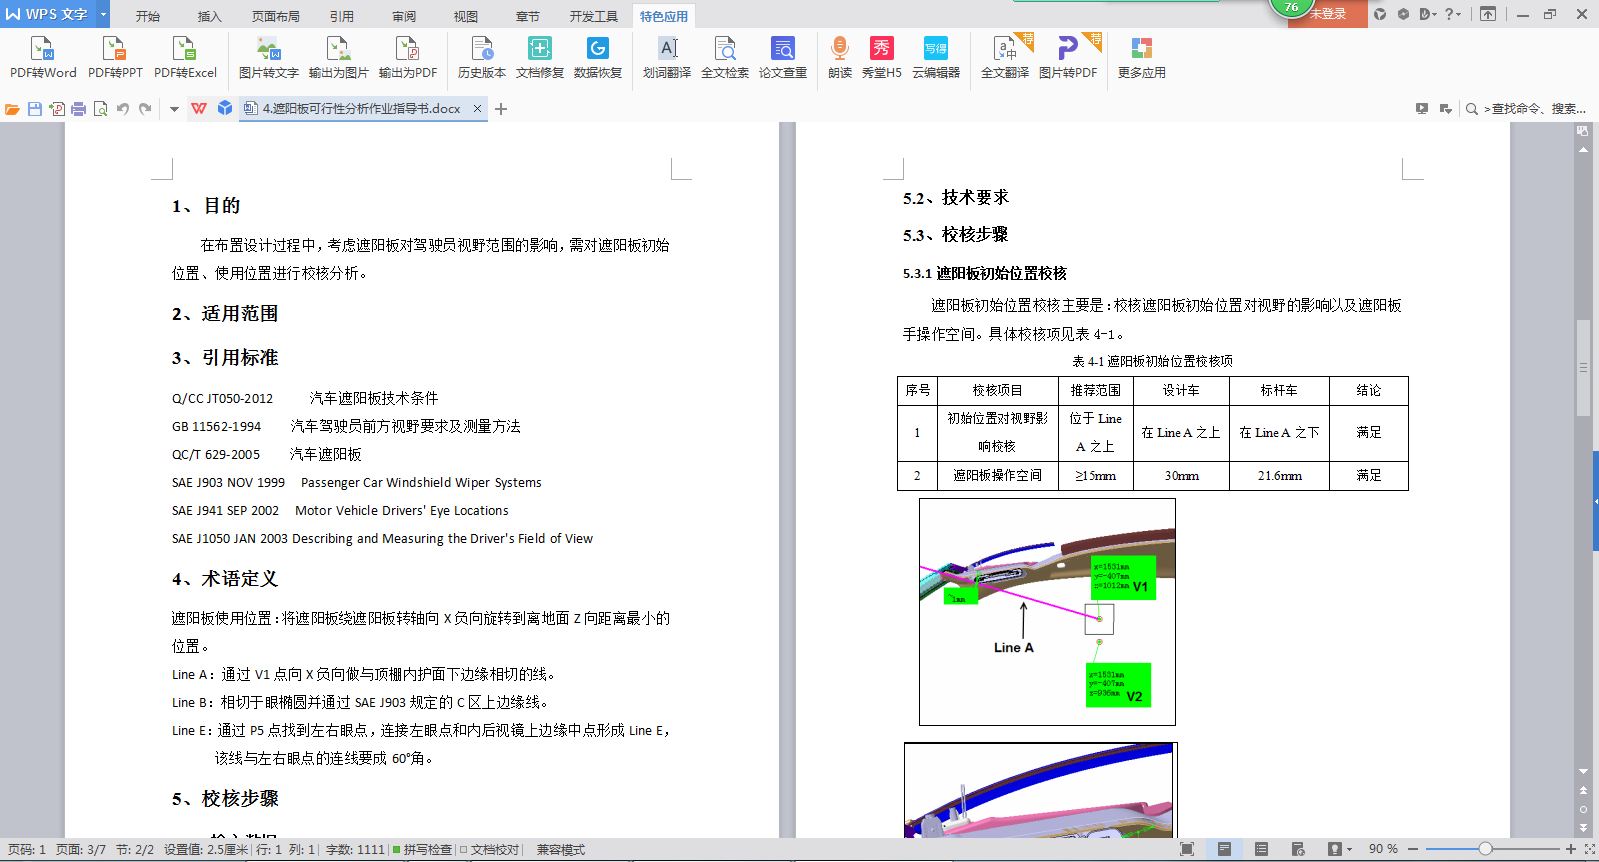Click the save icon in quick access toolbar
Screen dimensions: 1599x862
[35, 109]
